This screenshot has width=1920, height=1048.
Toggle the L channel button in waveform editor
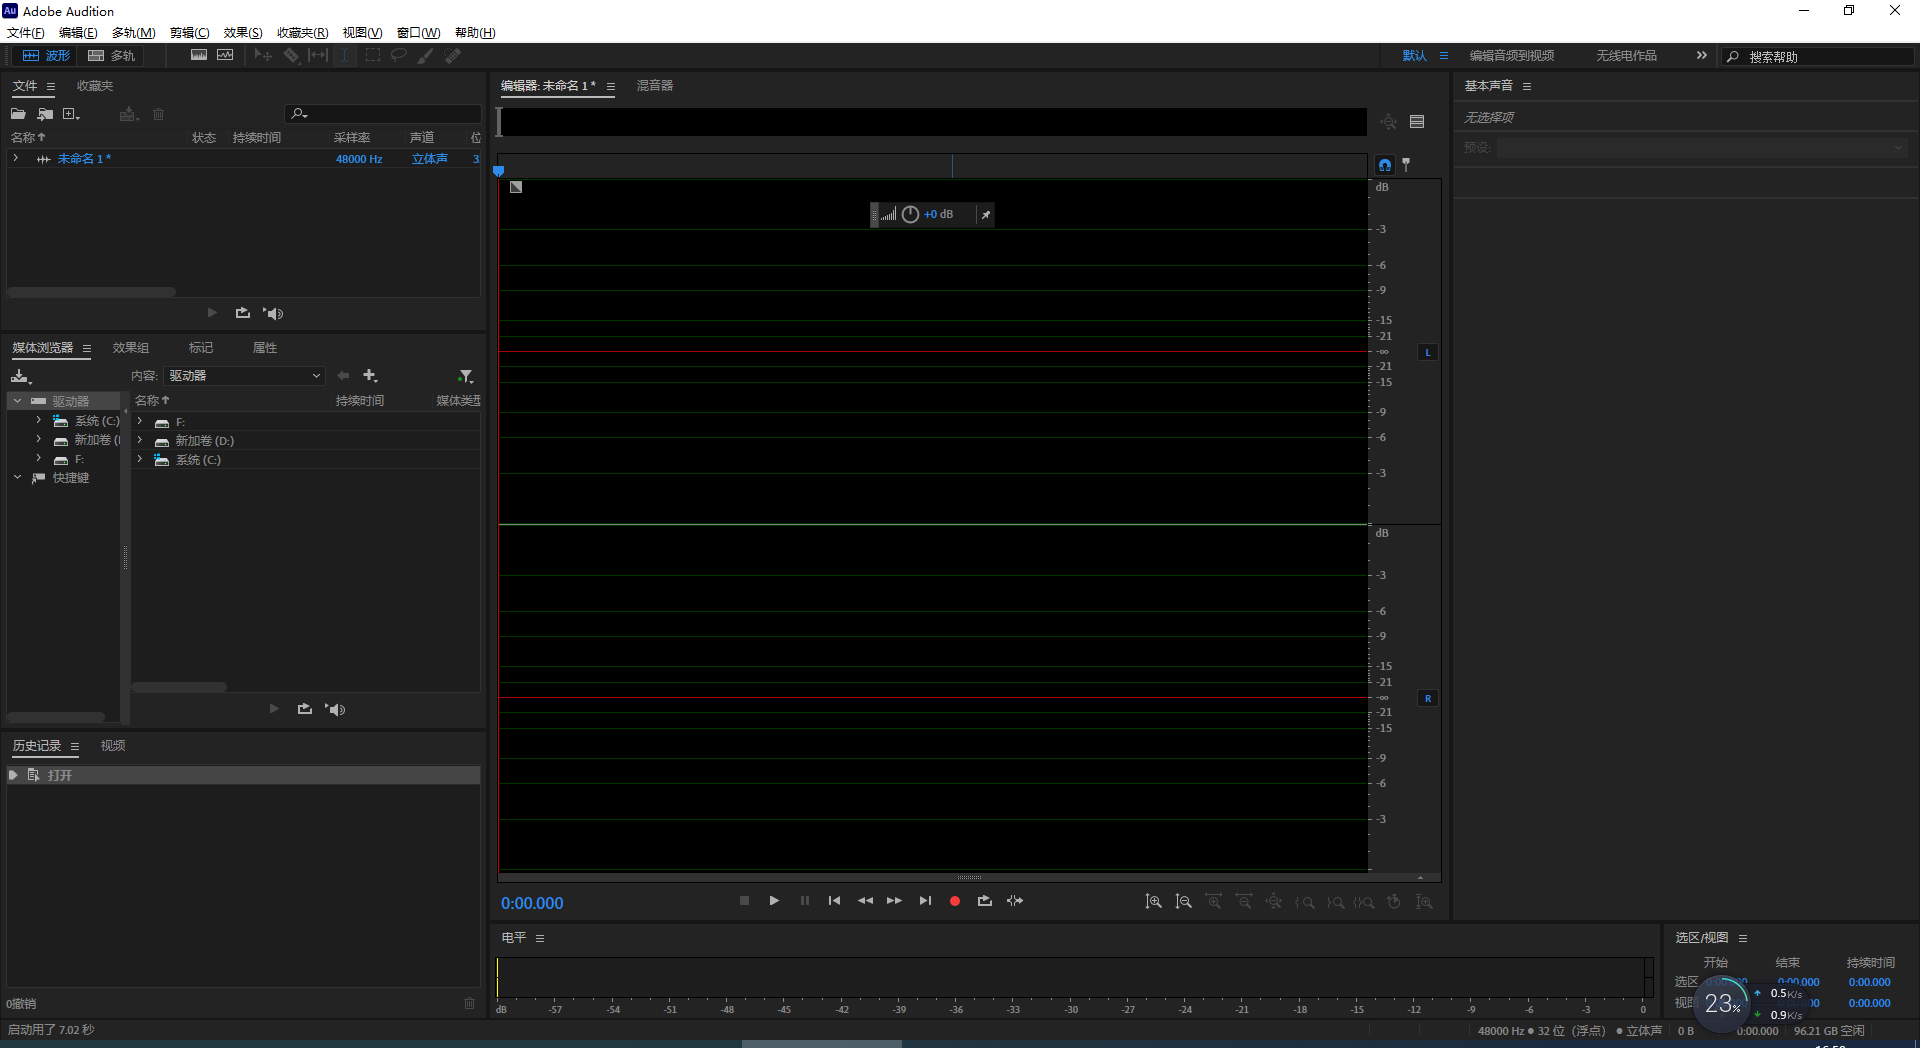[1428, 352]
